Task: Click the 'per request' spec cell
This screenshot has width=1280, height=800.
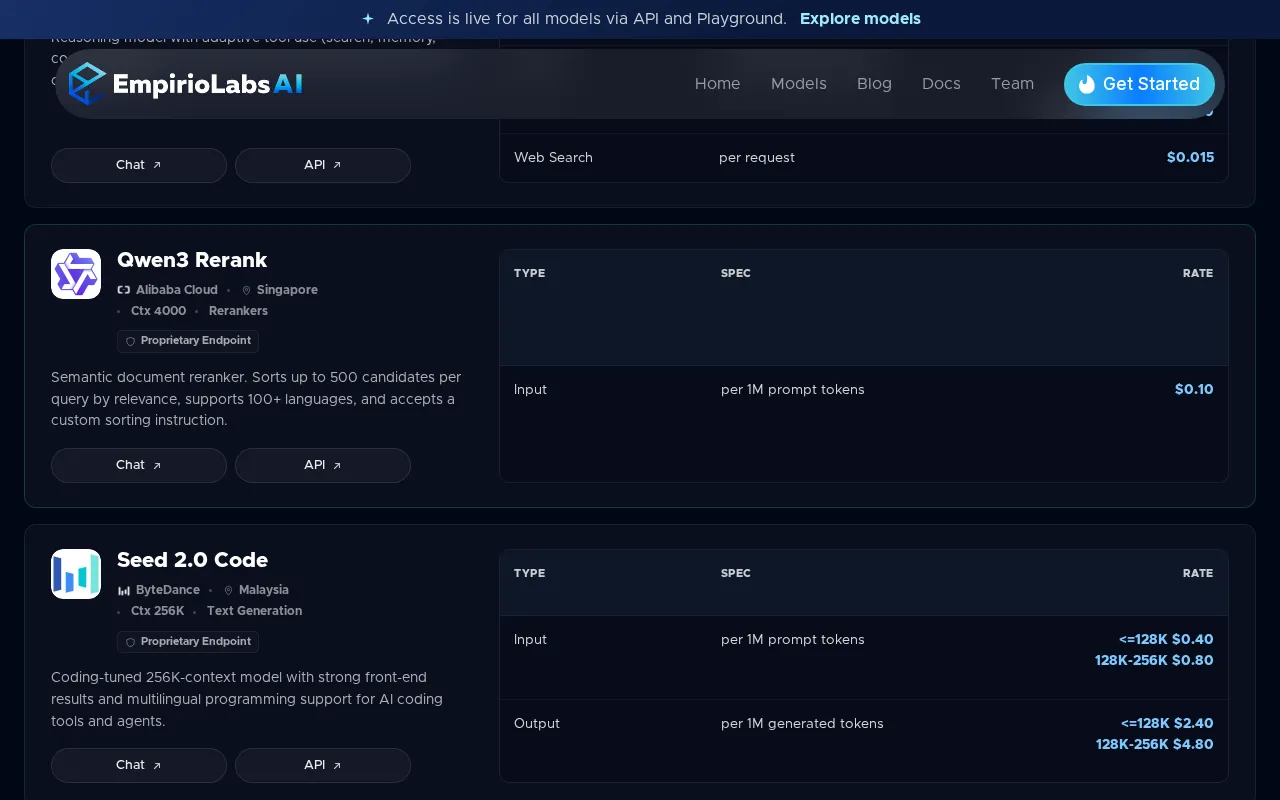Action: point(757,158)
